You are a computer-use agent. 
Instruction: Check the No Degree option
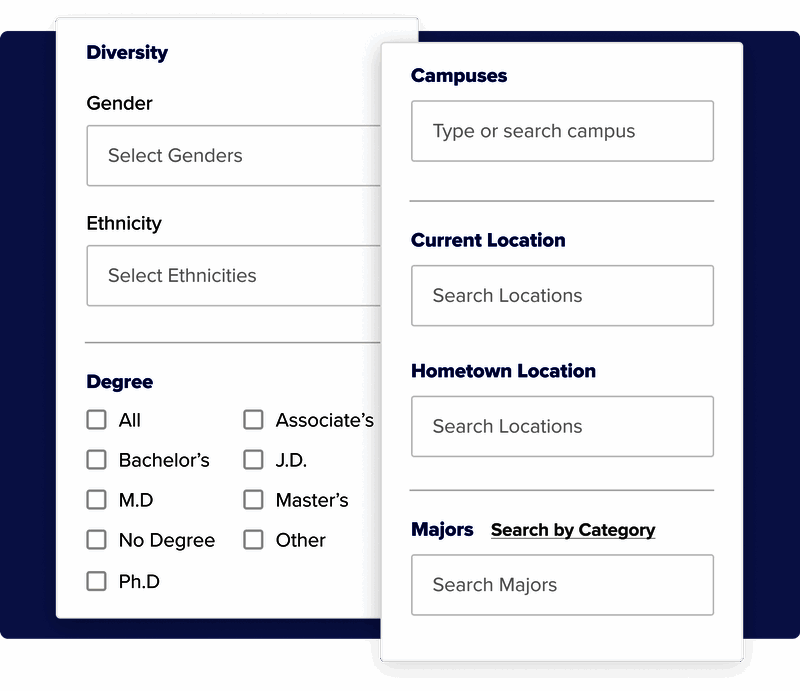[x=96, y=540]
